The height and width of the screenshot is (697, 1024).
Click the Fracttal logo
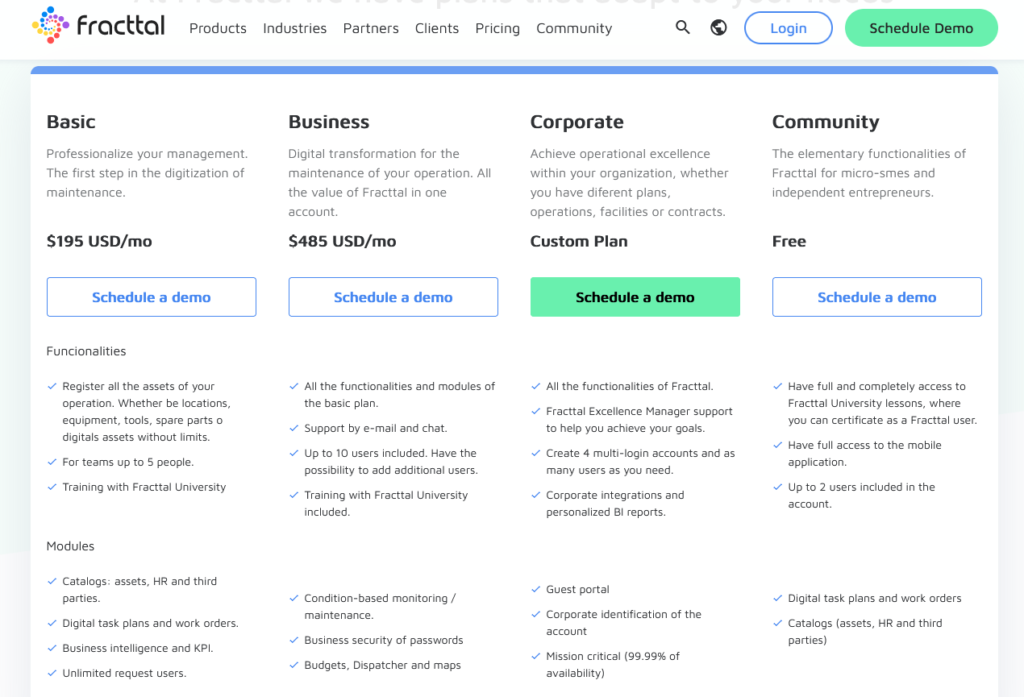[x=99, y=26]
